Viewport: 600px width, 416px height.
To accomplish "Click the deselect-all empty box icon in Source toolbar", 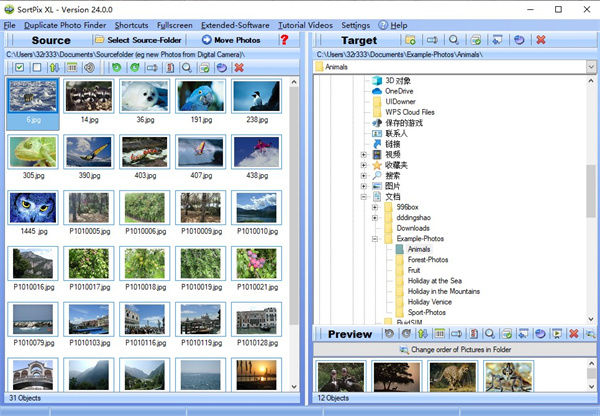I will coord(37,67).
